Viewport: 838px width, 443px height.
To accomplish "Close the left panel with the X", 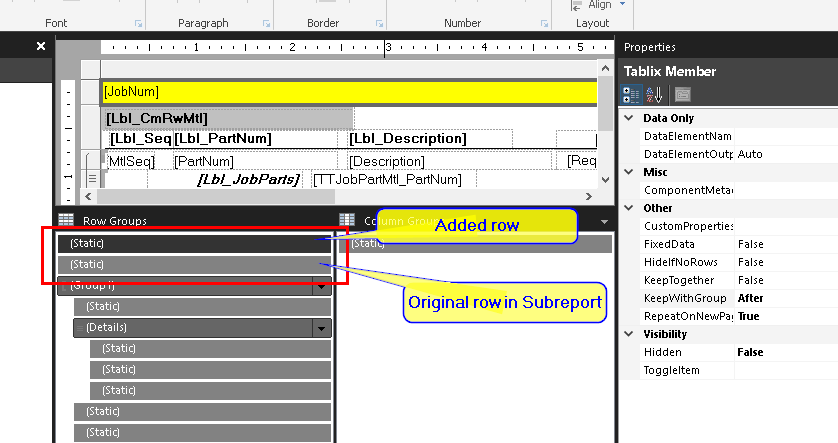I will click(41, 46).
